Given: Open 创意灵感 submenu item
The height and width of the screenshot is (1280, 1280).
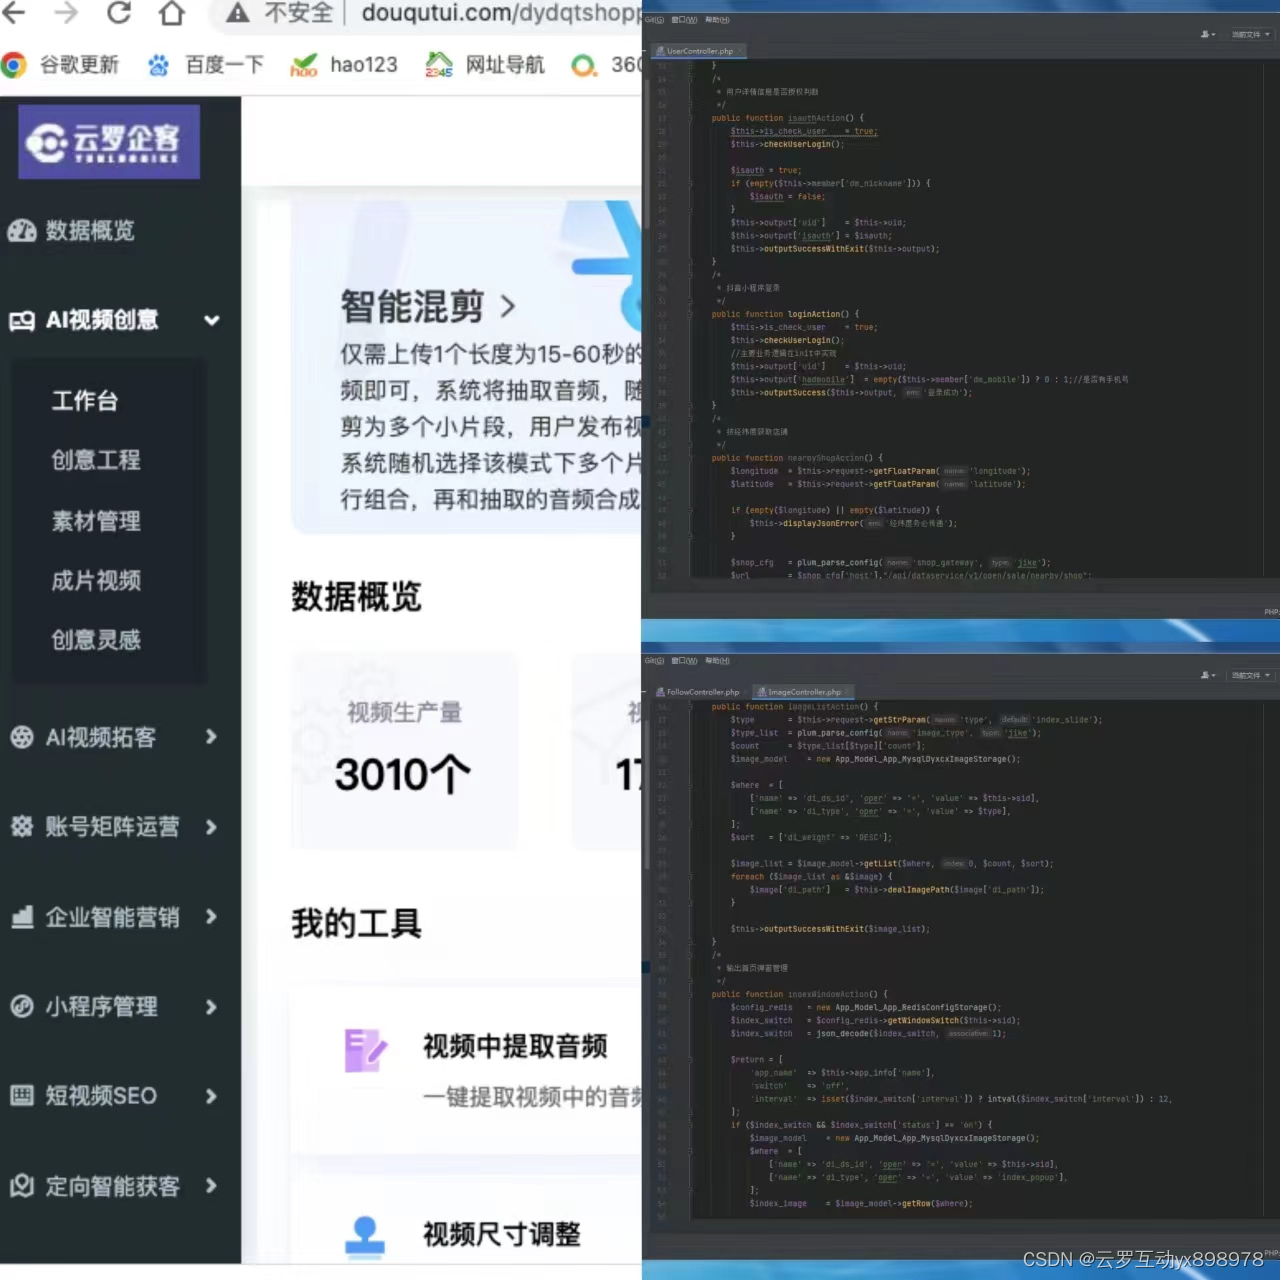Looking at the screenshot, I should click(x=96, y=640).
